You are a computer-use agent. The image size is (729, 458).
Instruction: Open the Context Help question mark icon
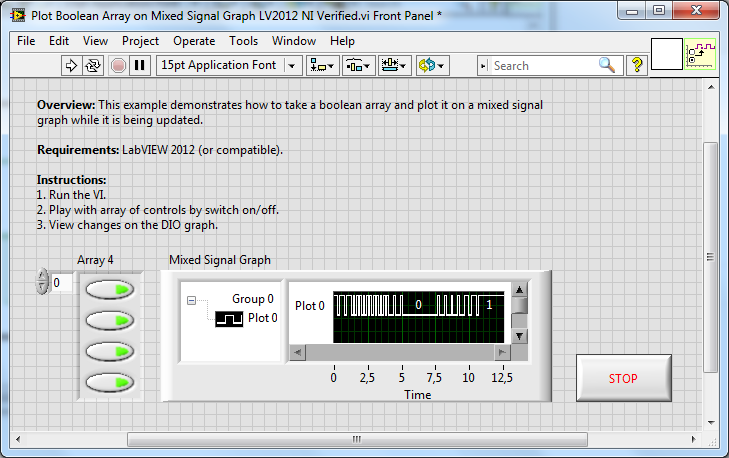[x=637, y=65]
